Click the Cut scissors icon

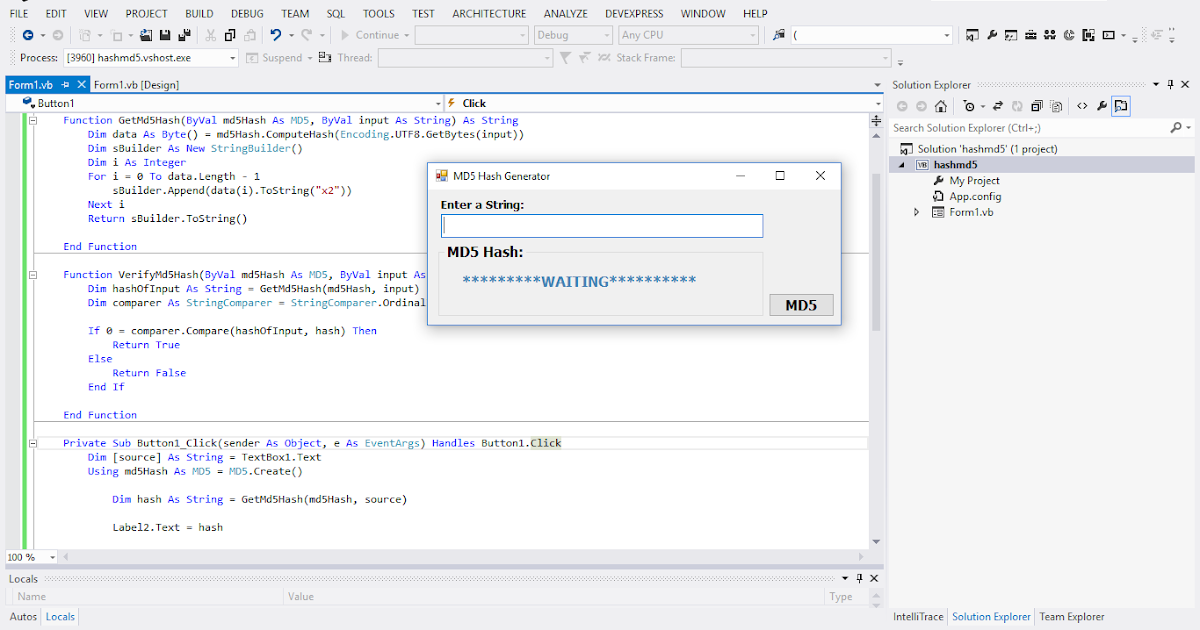pyautogui.click(x=210, y=35)
